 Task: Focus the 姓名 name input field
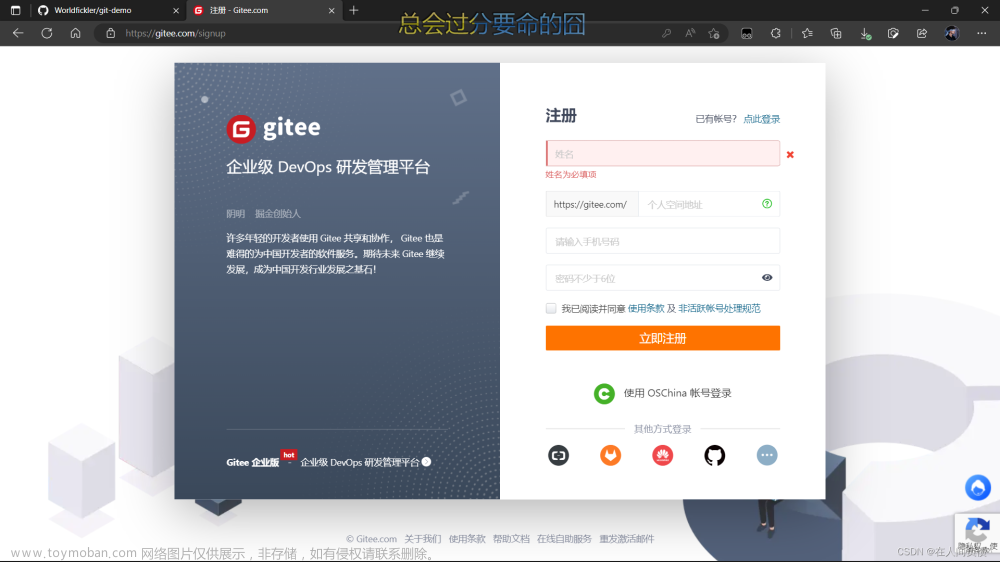[663, 154]
